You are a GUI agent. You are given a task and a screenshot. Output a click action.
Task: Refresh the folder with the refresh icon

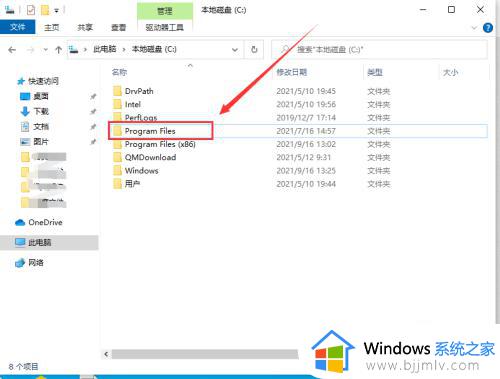254,50
